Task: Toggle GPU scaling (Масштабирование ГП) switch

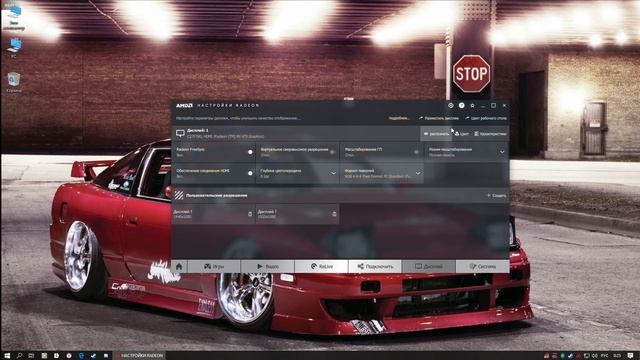Action: [x=416, y=152]
